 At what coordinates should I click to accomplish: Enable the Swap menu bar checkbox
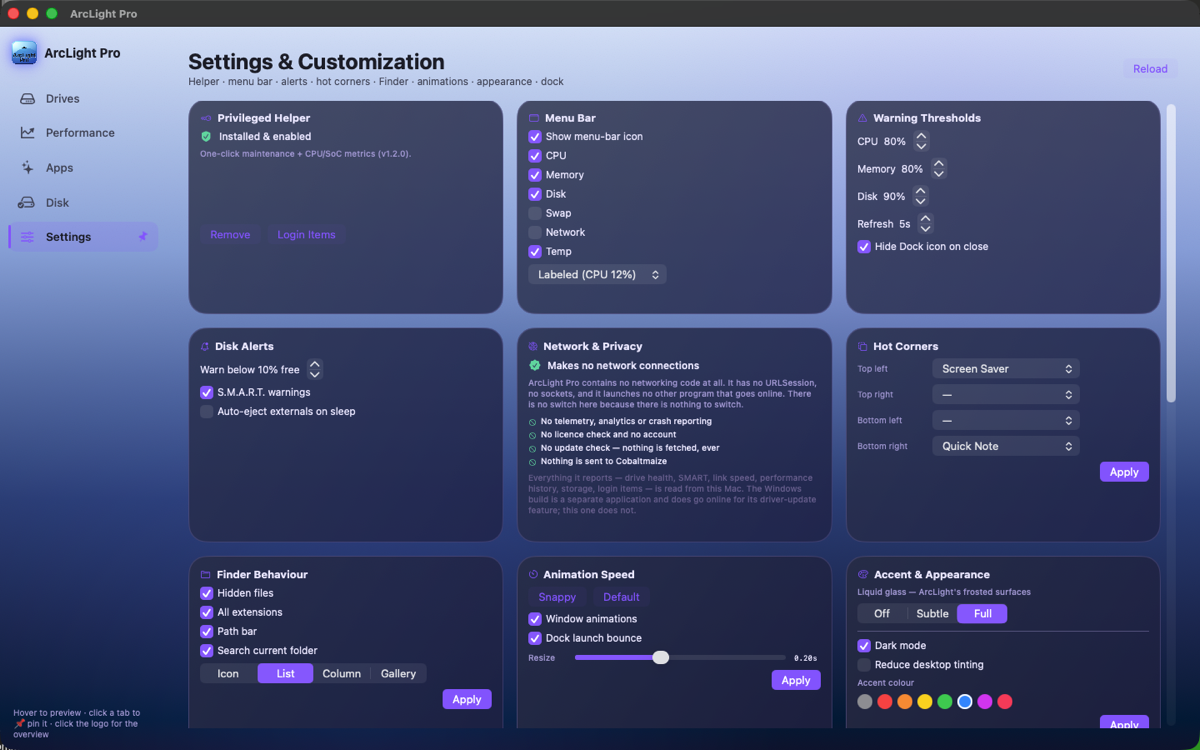[x=535, y=213]
